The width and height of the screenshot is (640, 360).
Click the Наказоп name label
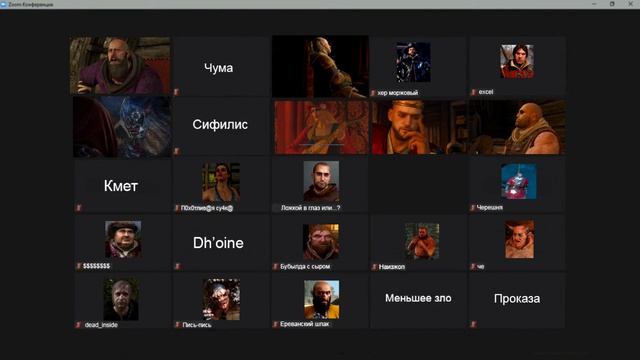point(392,267)
